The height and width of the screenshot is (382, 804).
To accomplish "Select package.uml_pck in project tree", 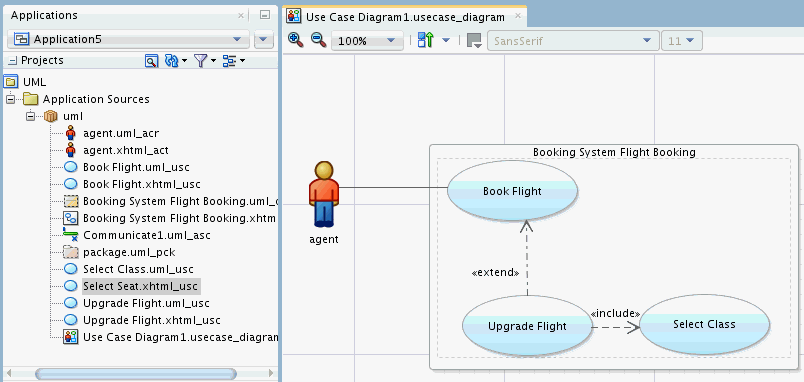I will pyautogui.click(x=129, y=252).
